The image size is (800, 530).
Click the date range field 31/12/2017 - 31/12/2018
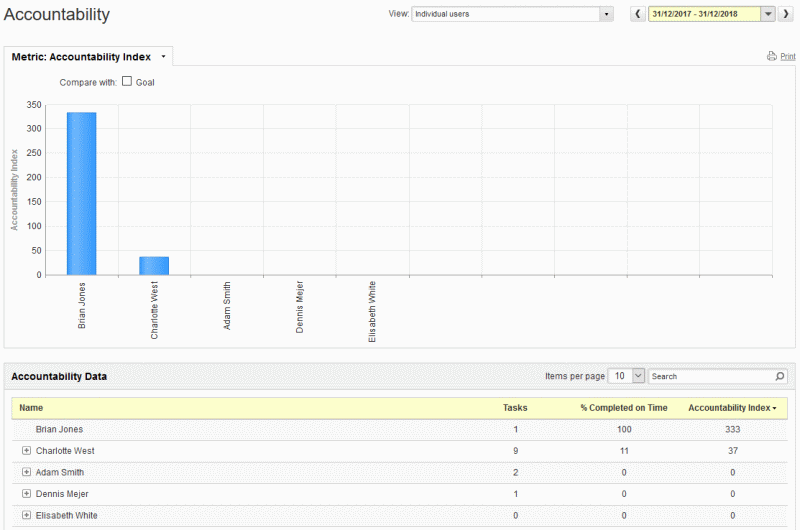pos(704,14)
